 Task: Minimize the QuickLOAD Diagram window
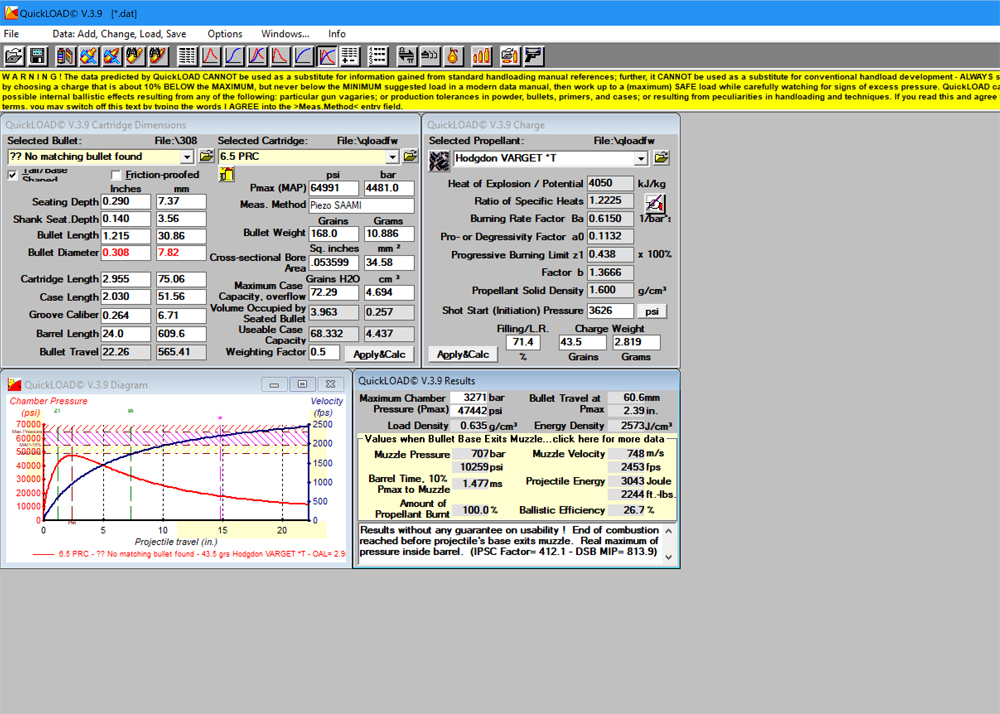tap(274, 384)
